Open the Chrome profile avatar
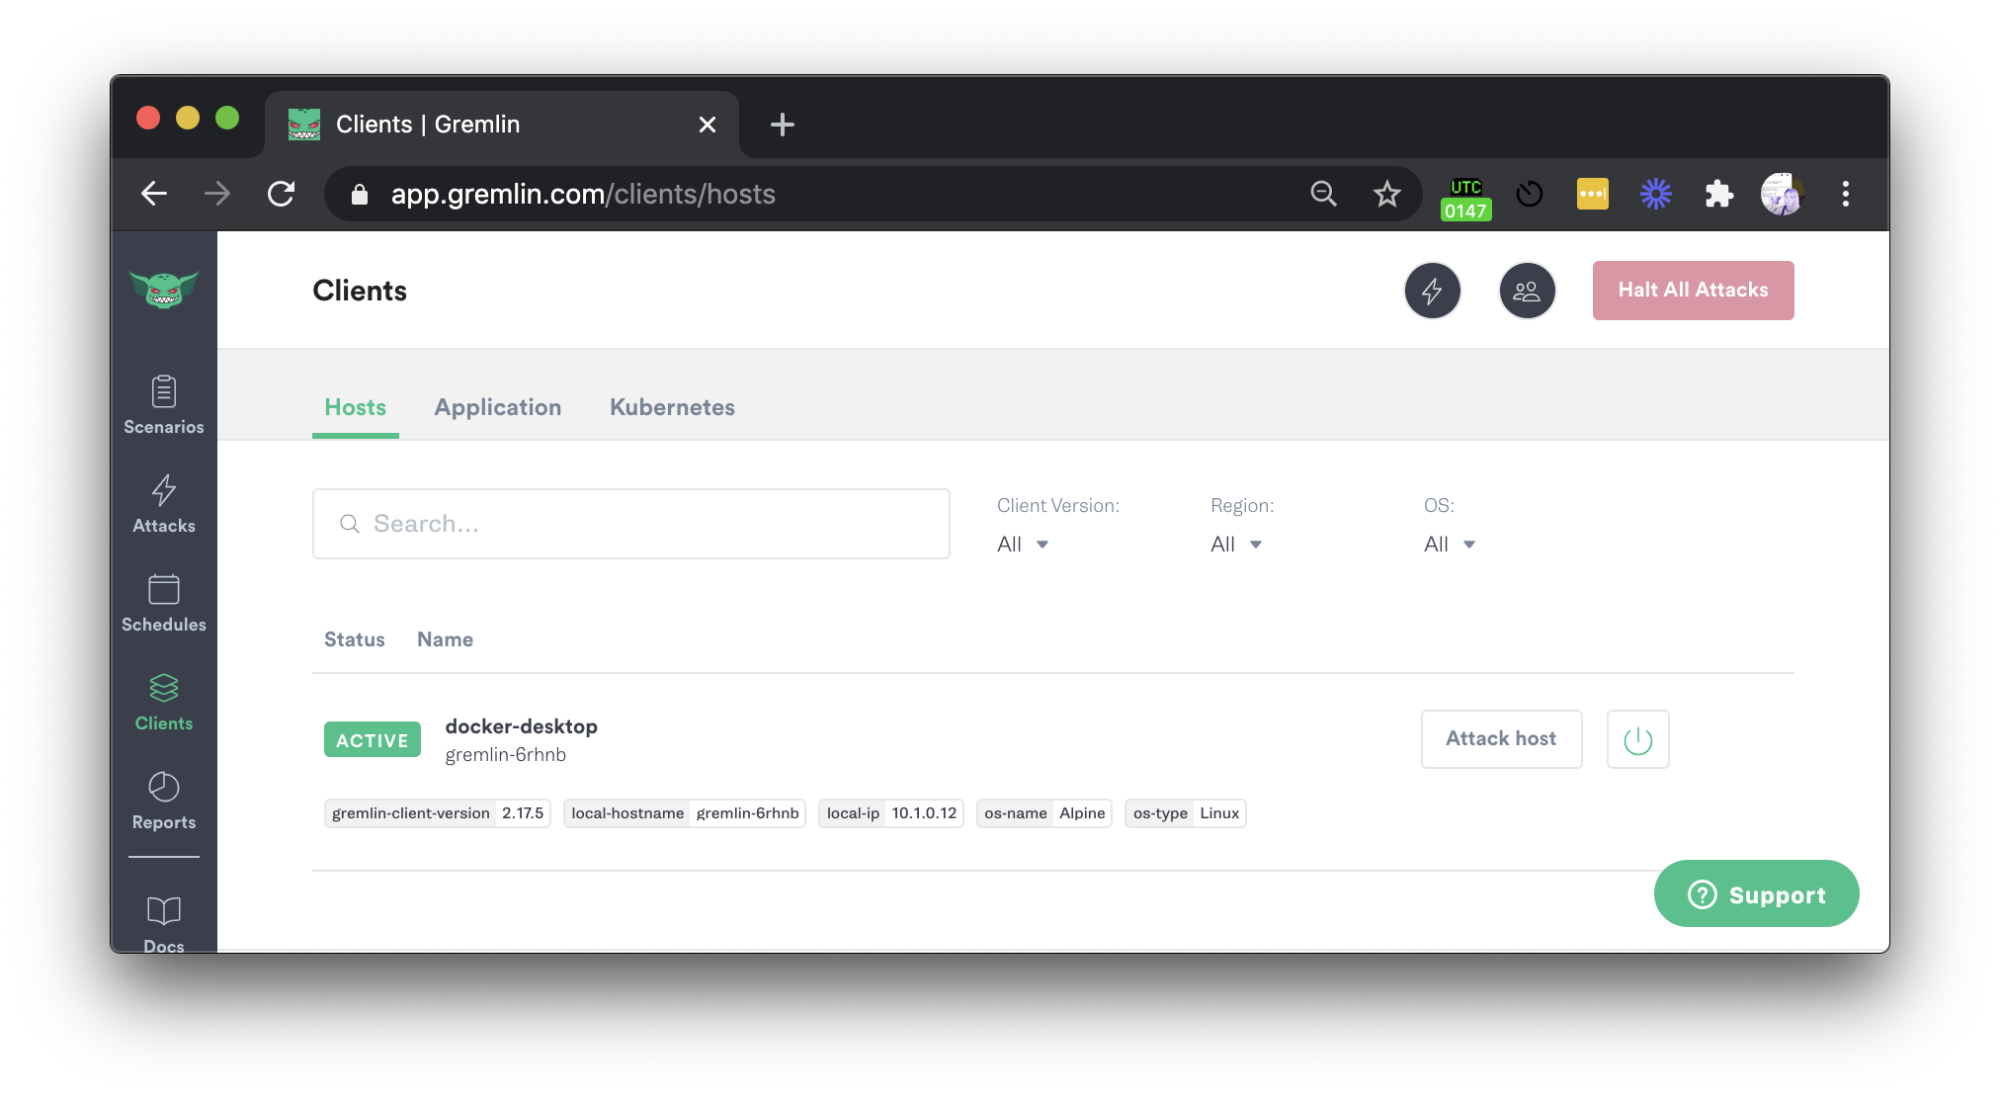2000x1099 pixels. [1782, 194]
